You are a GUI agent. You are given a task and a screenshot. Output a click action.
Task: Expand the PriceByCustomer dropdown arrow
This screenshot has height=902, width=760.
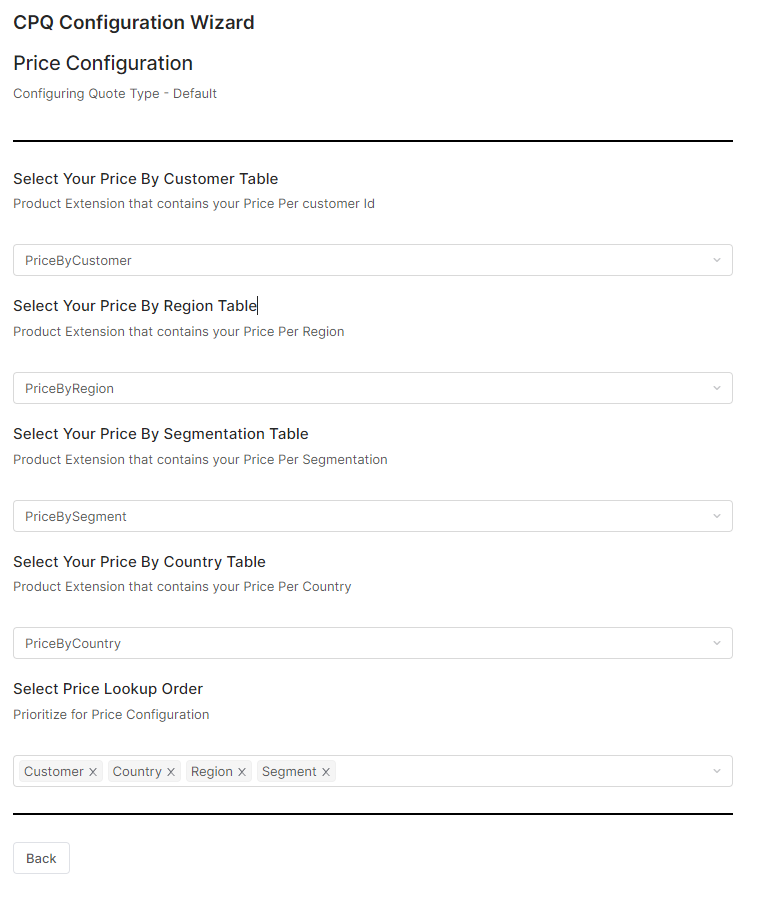(x=716, y=261)
